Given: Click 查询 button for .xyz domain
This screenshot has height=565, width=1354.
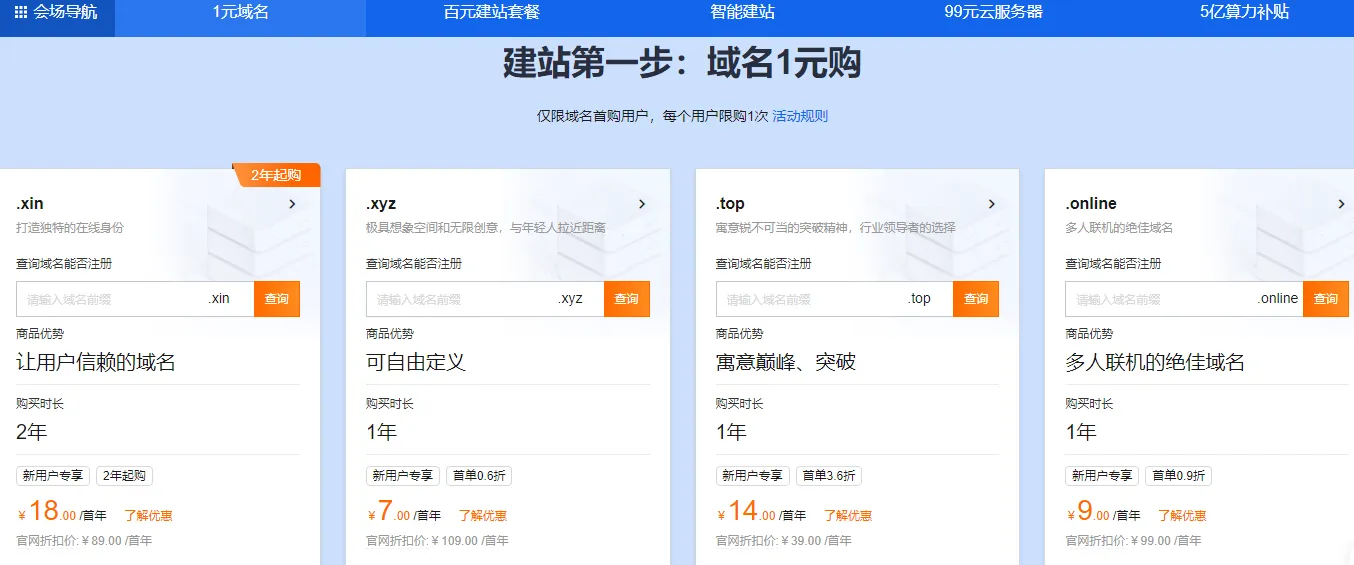Looking at the screenshot, I should pyautogui.click(x=627, y=299).
